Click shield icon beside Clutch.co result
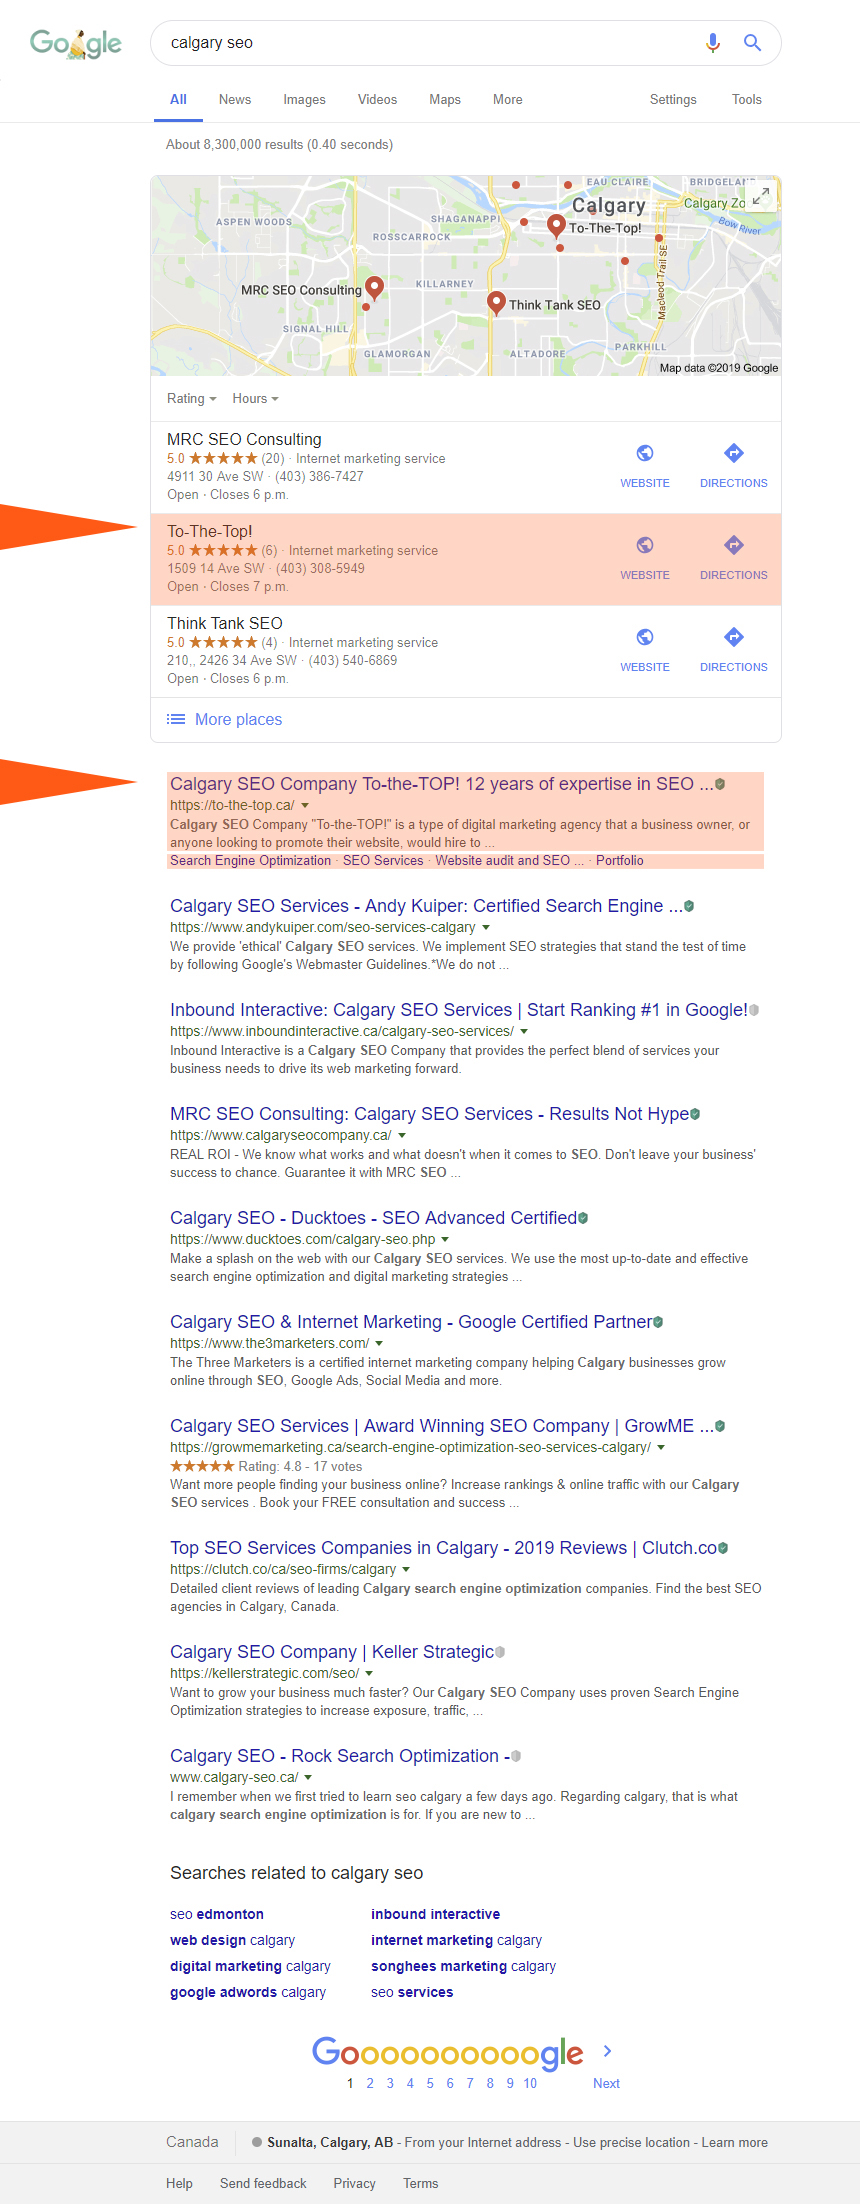Image resolution: width=860 pixels, height=2204 pixels. 723,1548
